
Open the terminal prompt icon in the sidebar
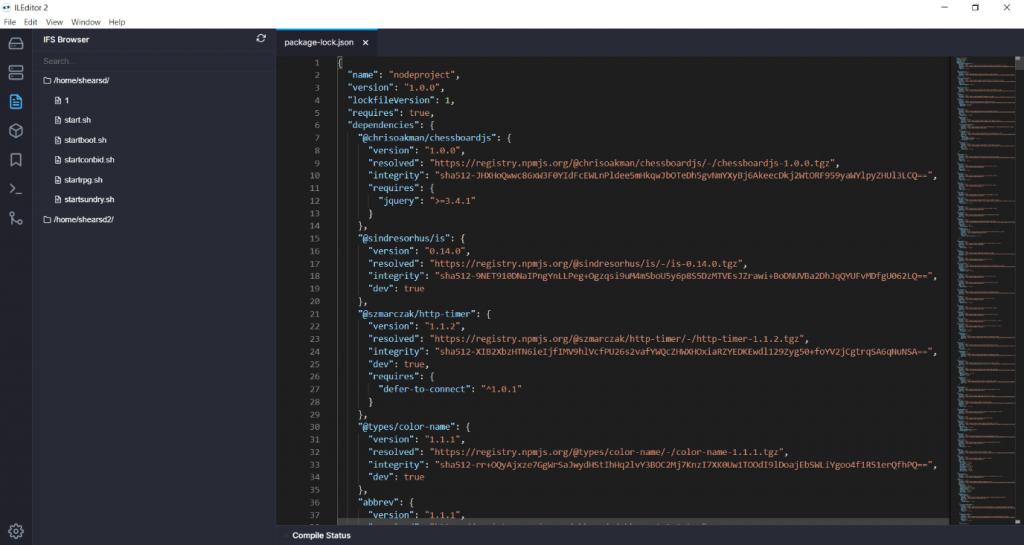15,189
